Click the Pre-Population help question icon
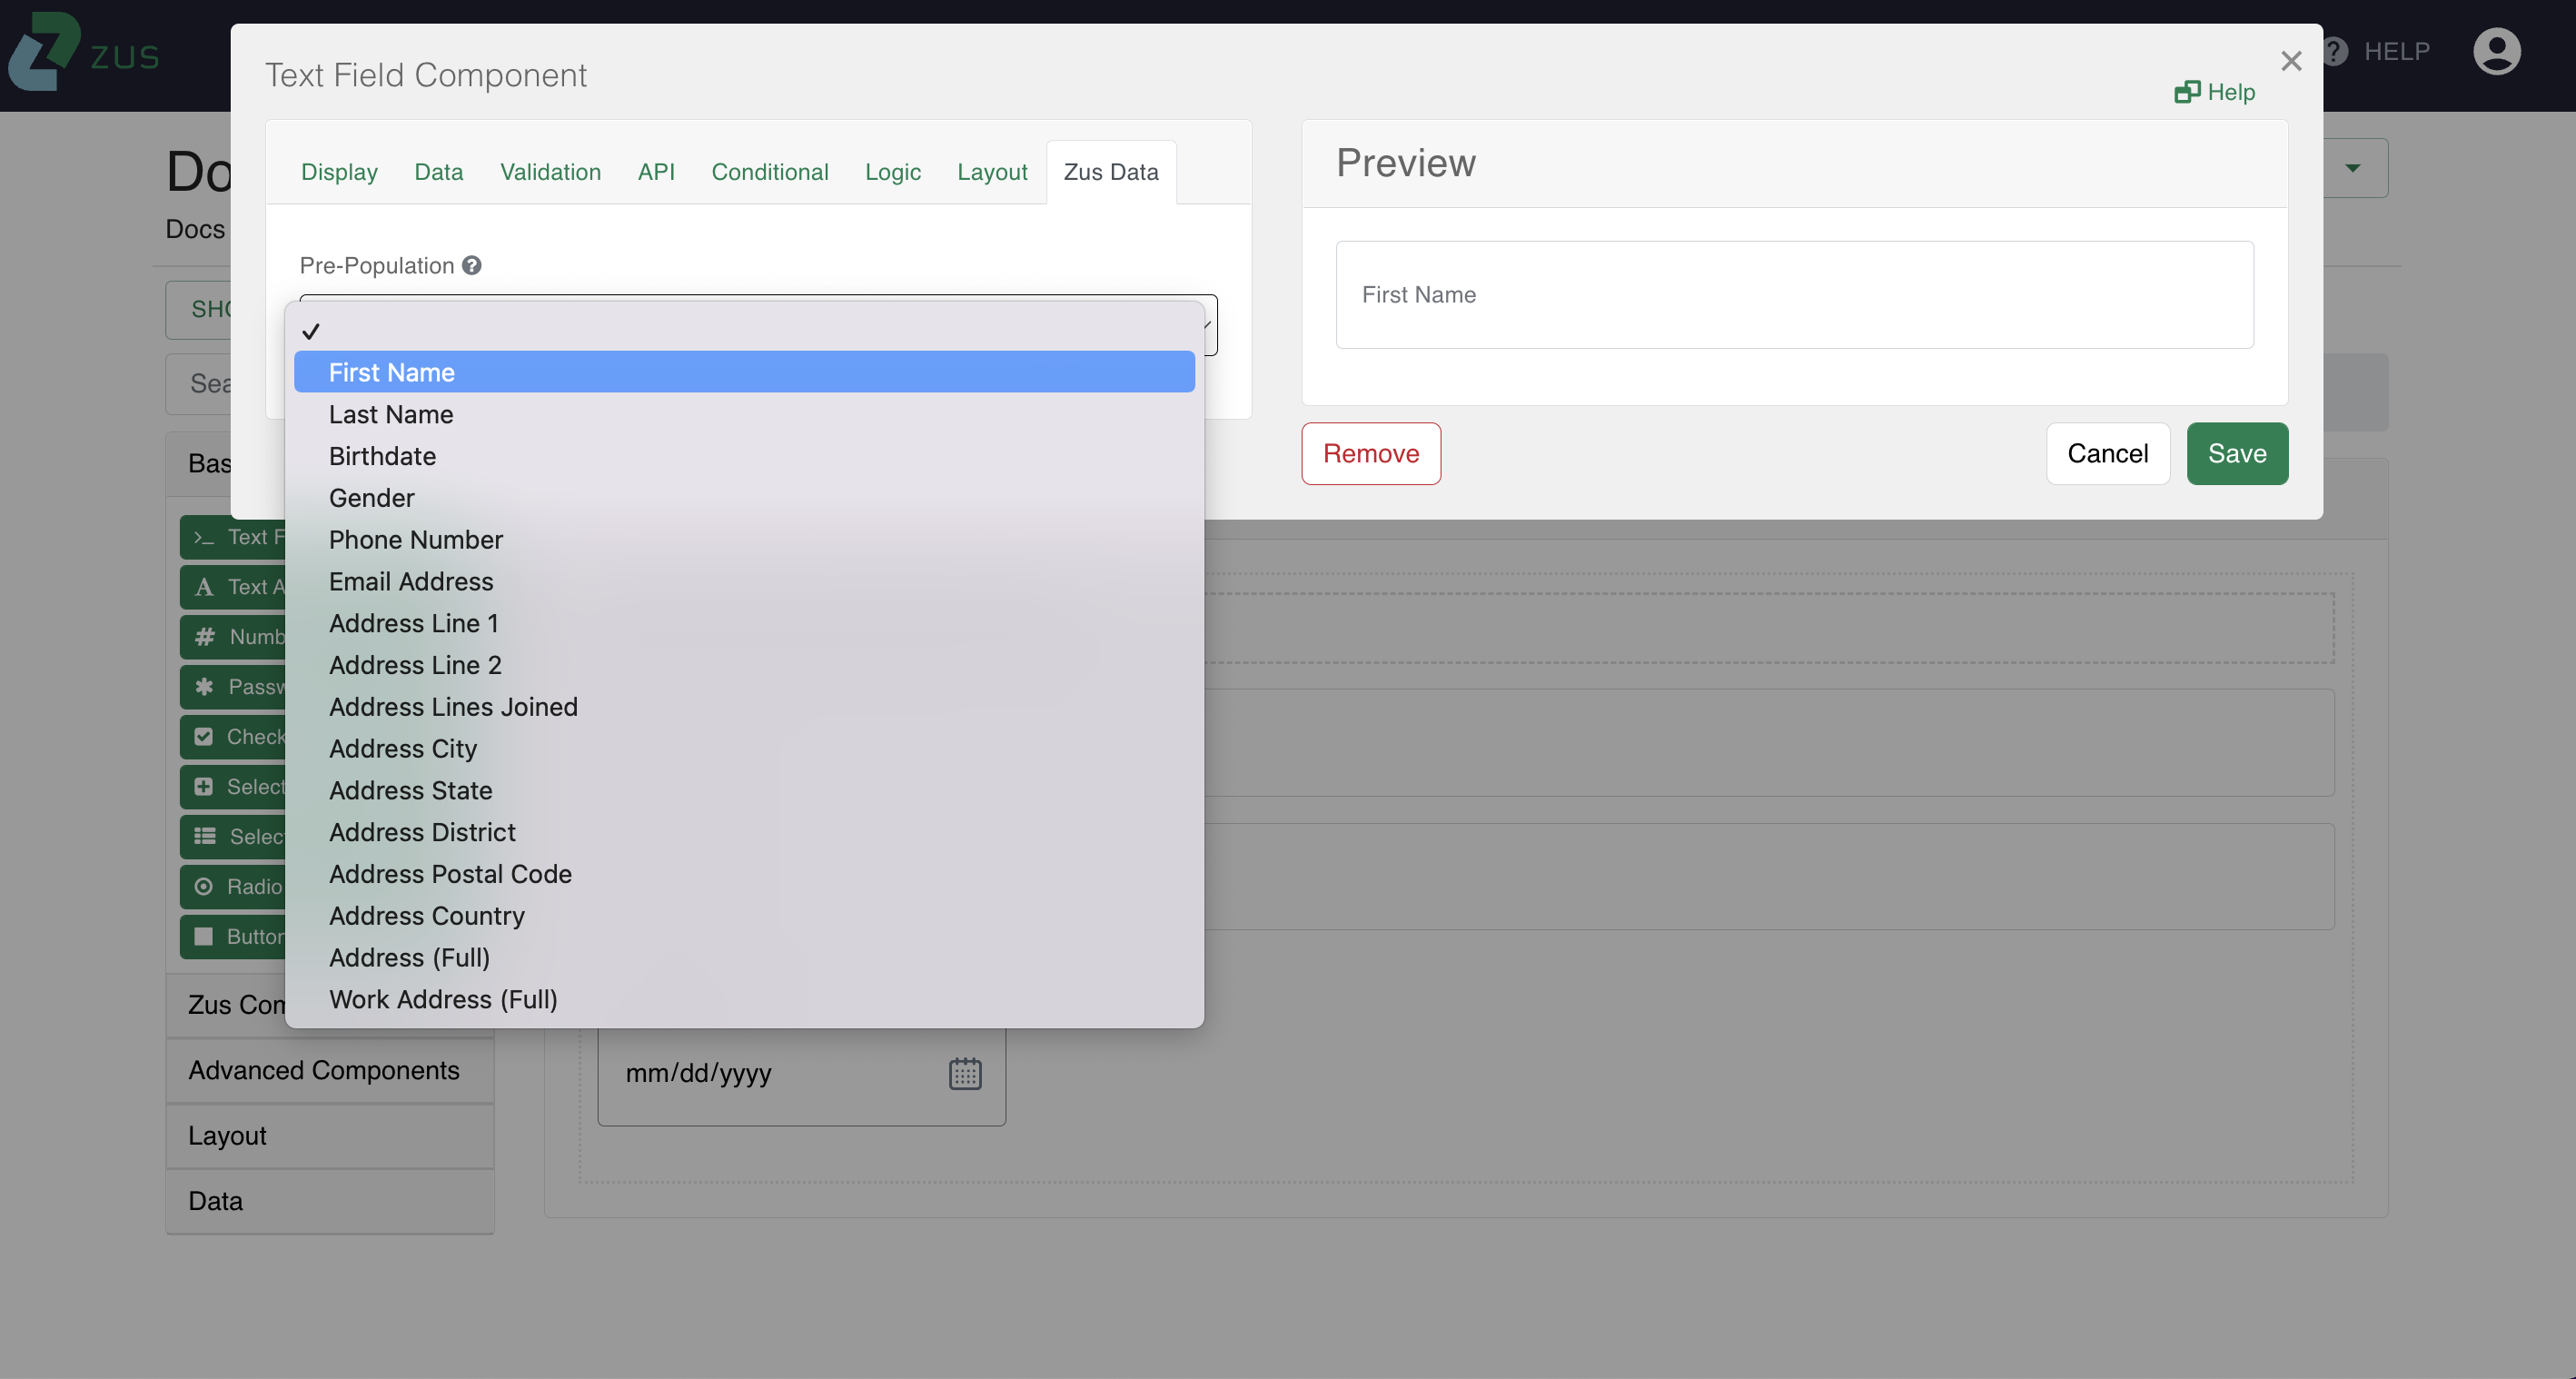Image resolution: width=2576 pixels, height=1379 pixels. [x=472, y=265]
